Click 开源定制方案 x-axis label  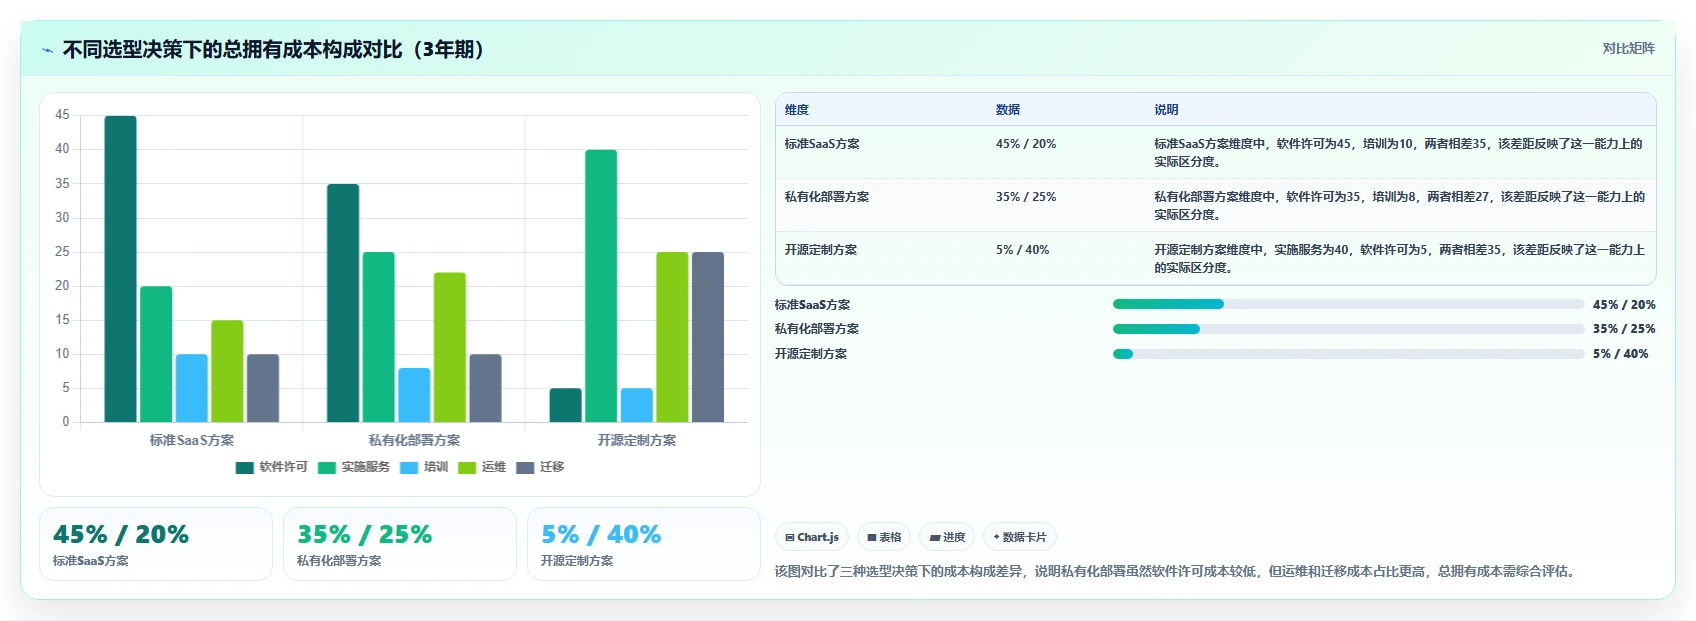pos(637,440)
